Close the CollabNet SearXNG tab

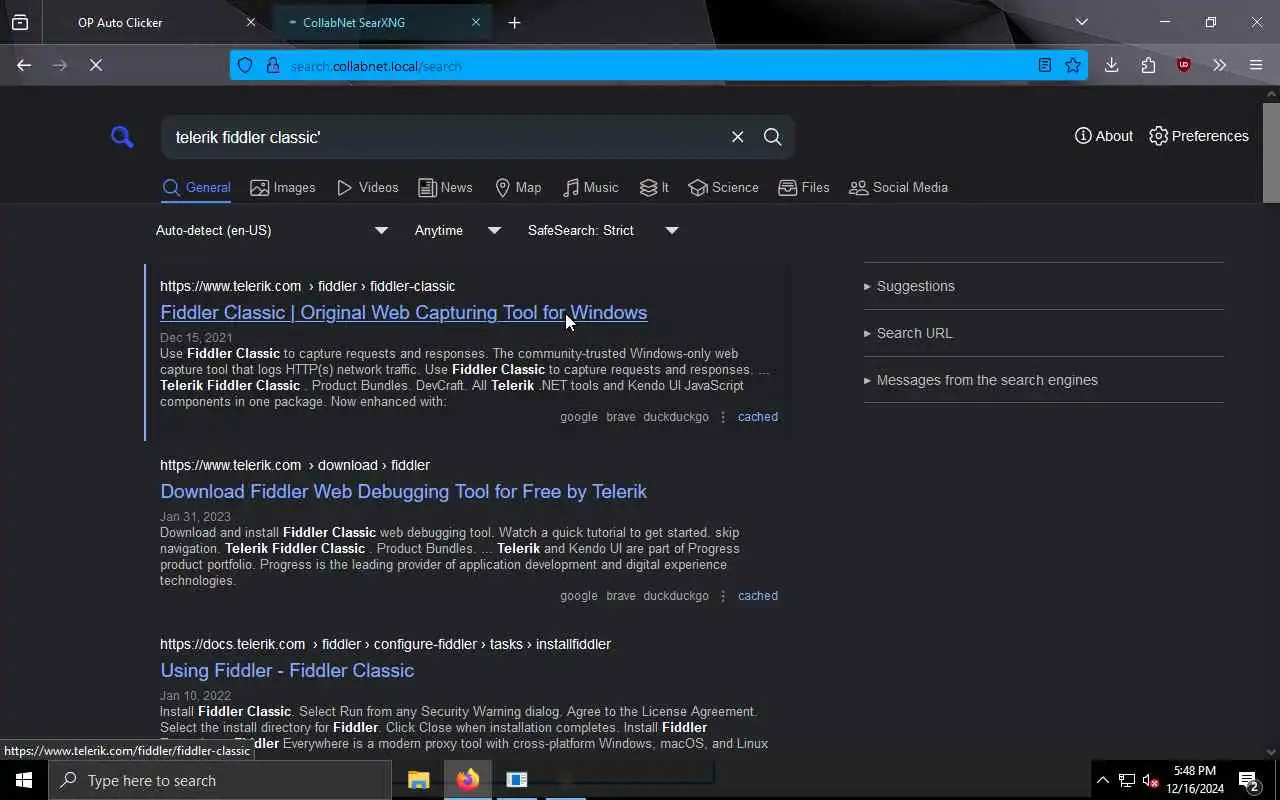click(x=476, y=22)
